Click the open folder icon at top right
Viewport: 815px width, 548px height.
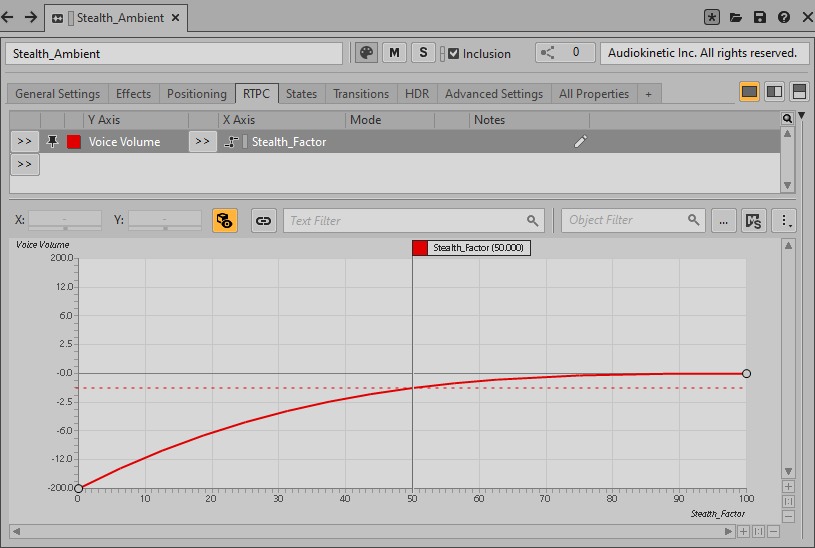click(x=736, y=18)
